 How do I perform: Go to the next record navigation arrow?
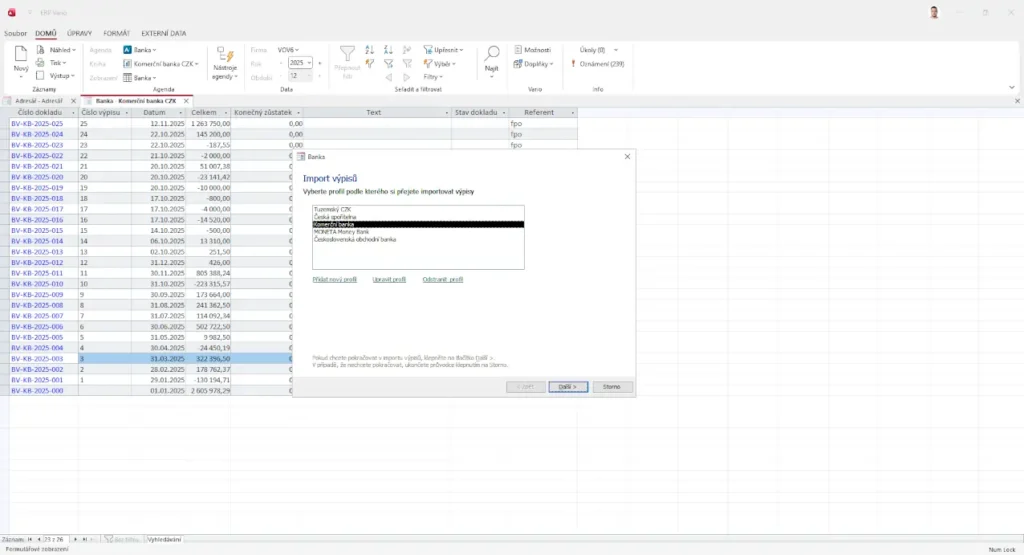(x=73, y=539)
